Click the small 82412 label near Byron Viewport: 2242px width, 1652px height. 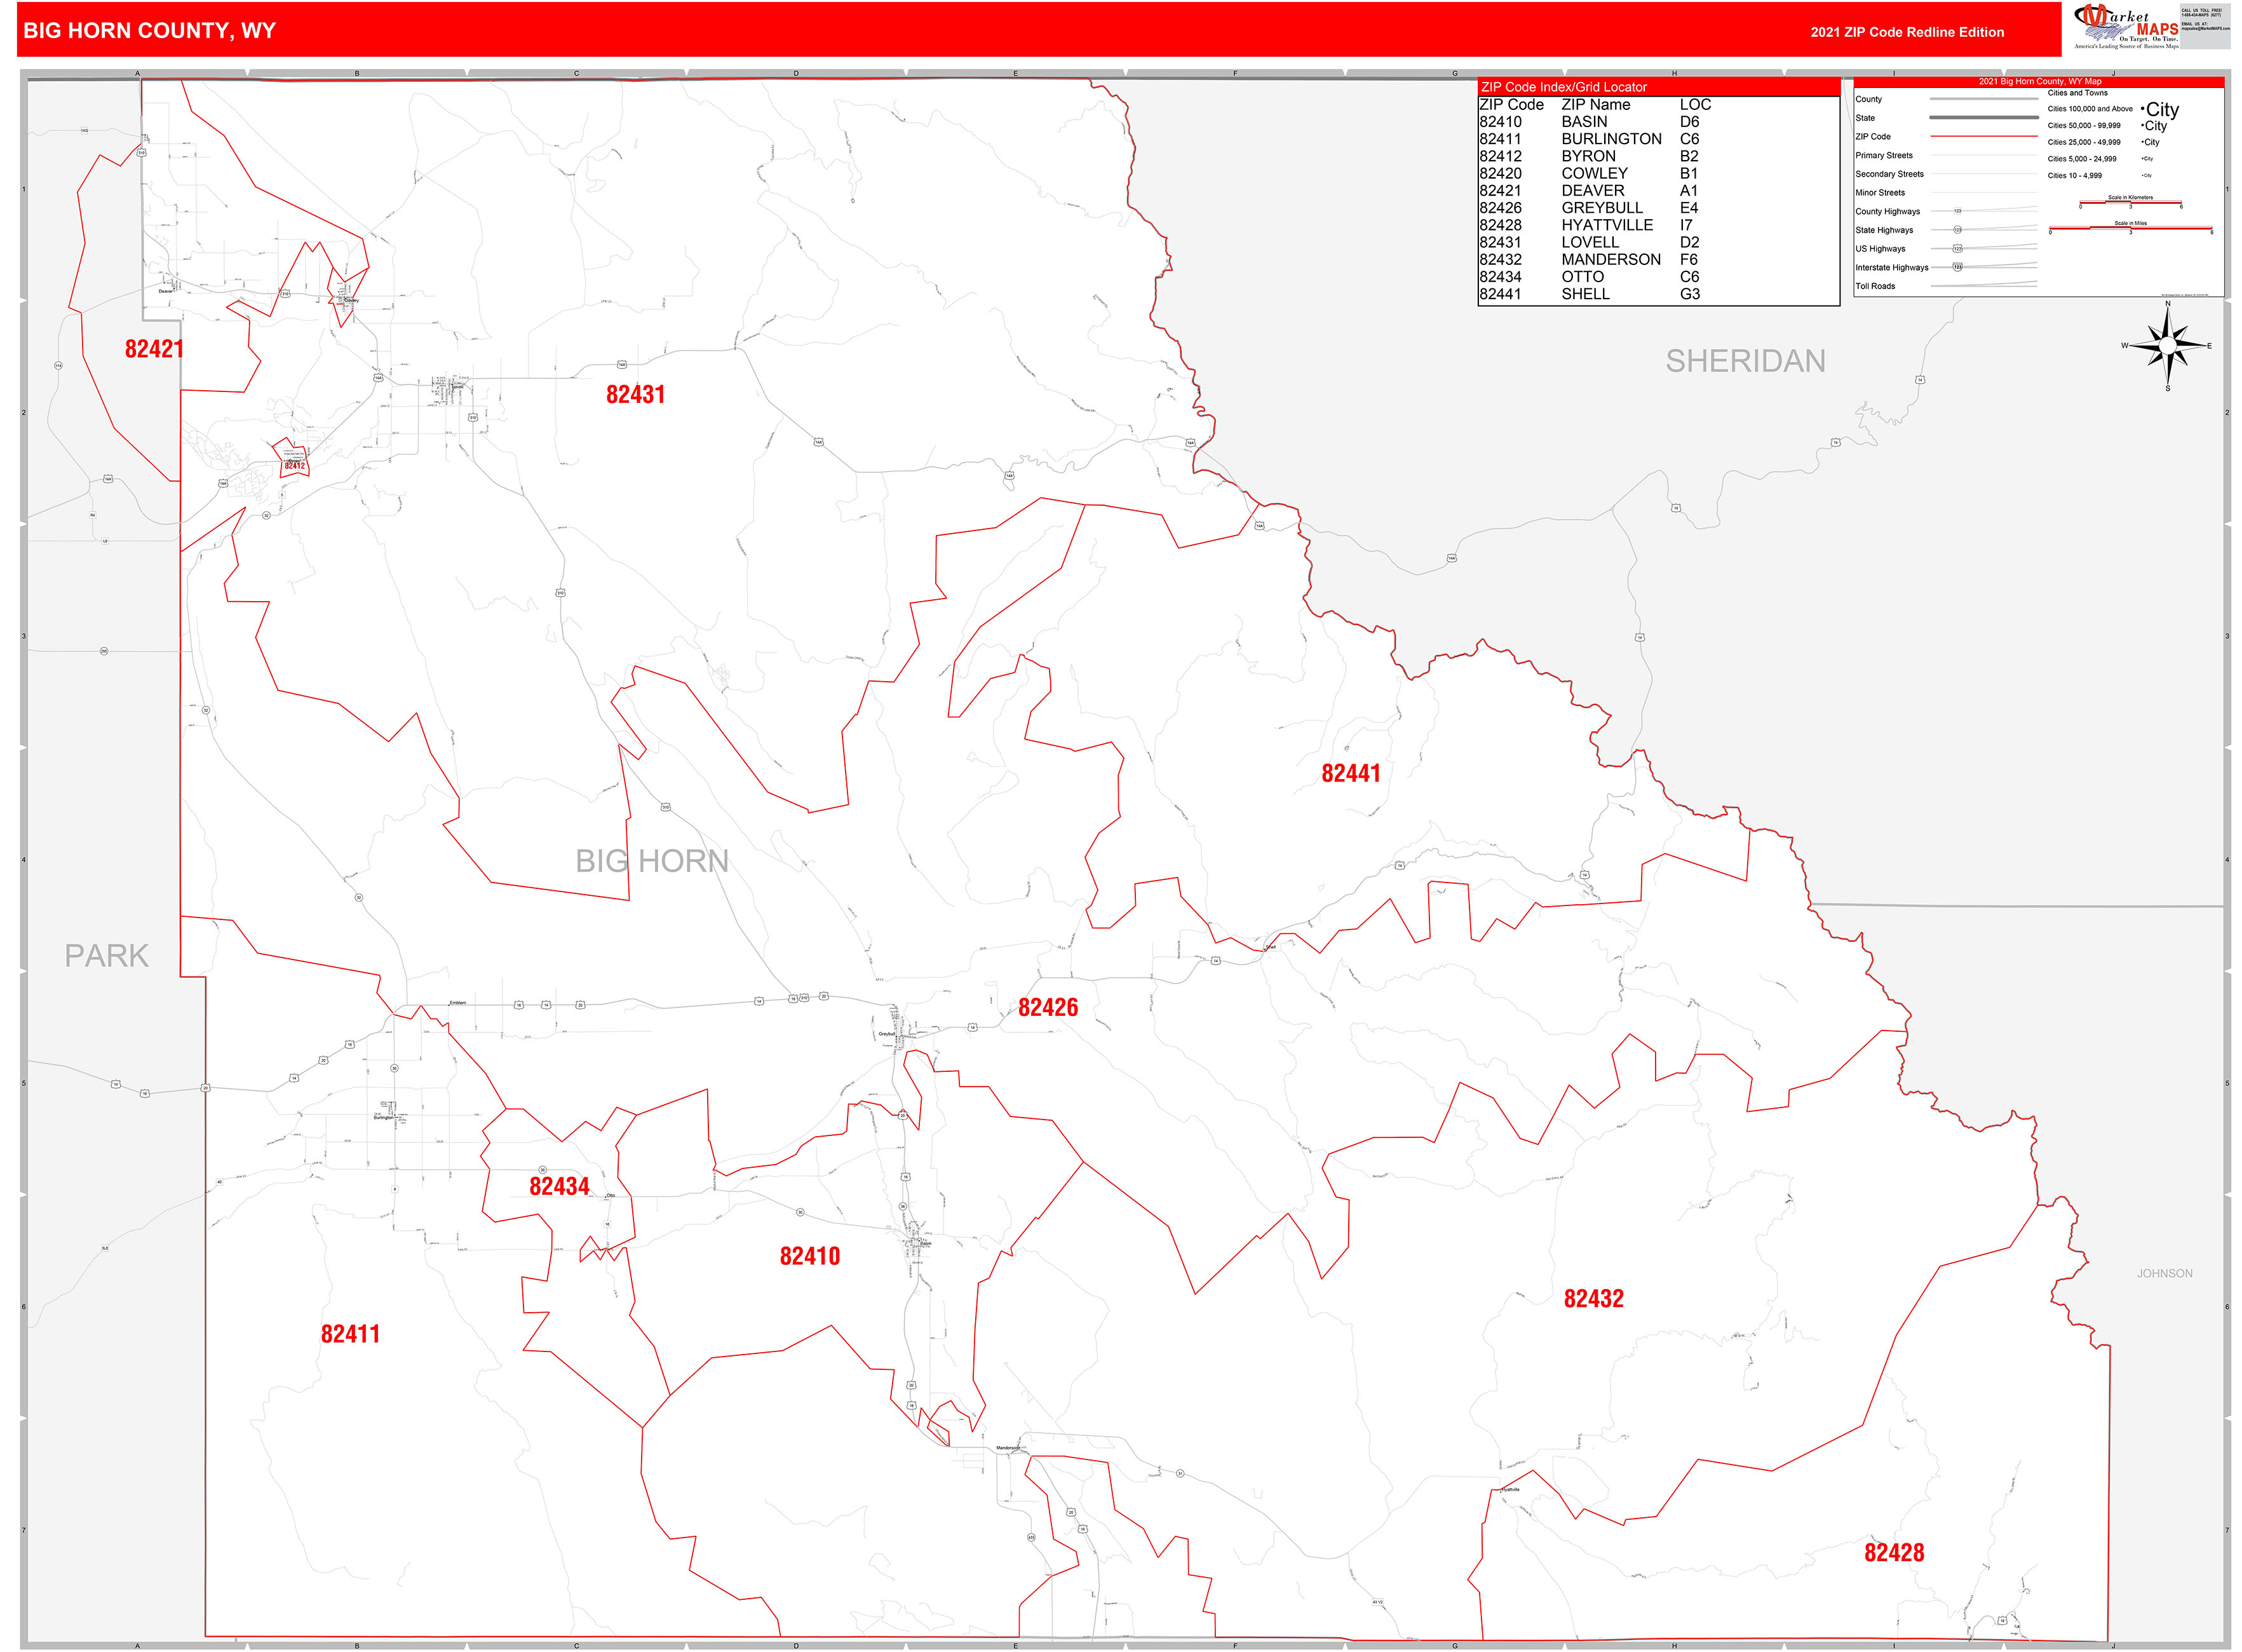click(294, 465)
